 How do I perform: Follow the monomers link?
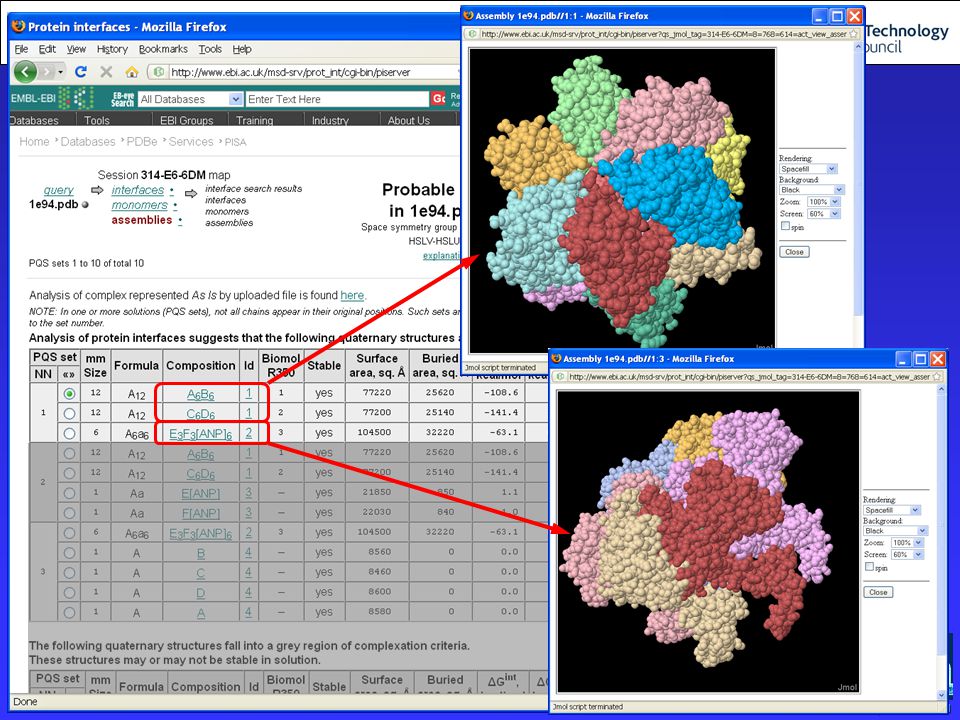click(139, 205)
